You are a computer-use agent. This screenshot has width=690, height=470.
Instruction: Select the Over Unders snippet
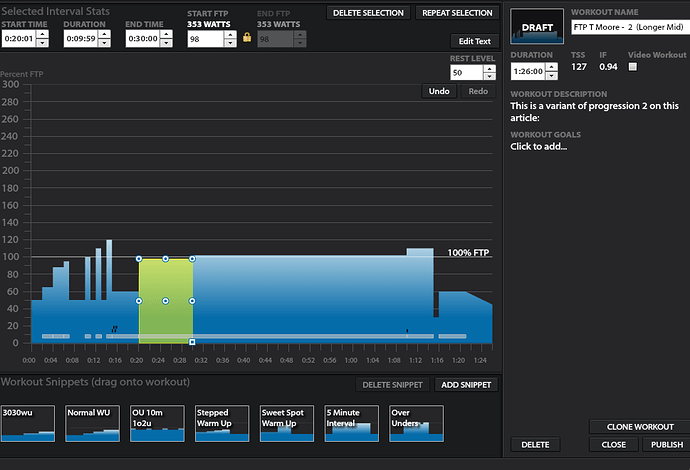[416, 423]
